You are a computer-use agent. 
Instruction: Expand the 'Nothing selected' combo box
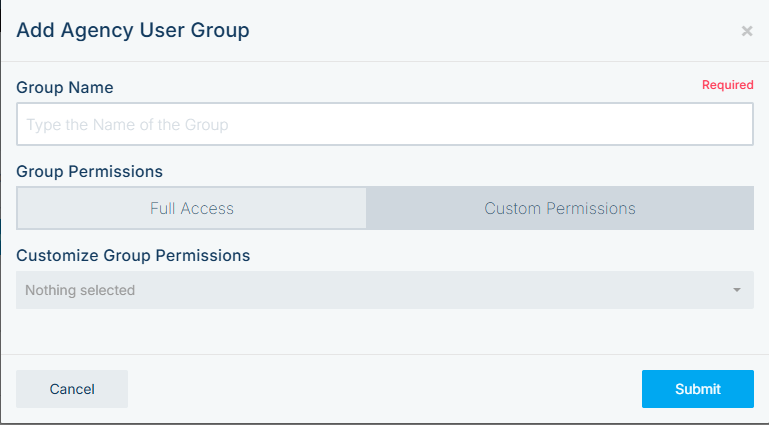point(385,290)
